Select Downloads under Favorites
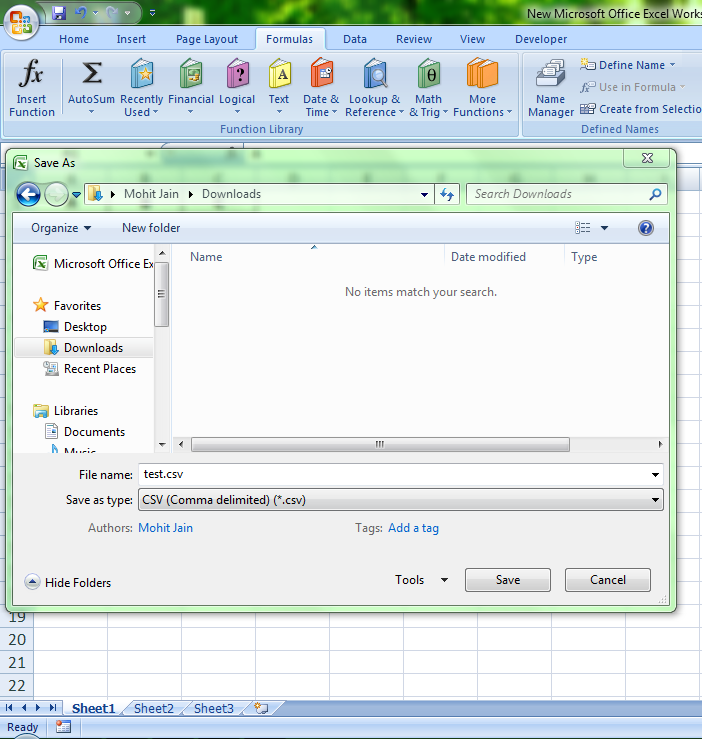The image size is (702, 739). [x=83, y=348]
